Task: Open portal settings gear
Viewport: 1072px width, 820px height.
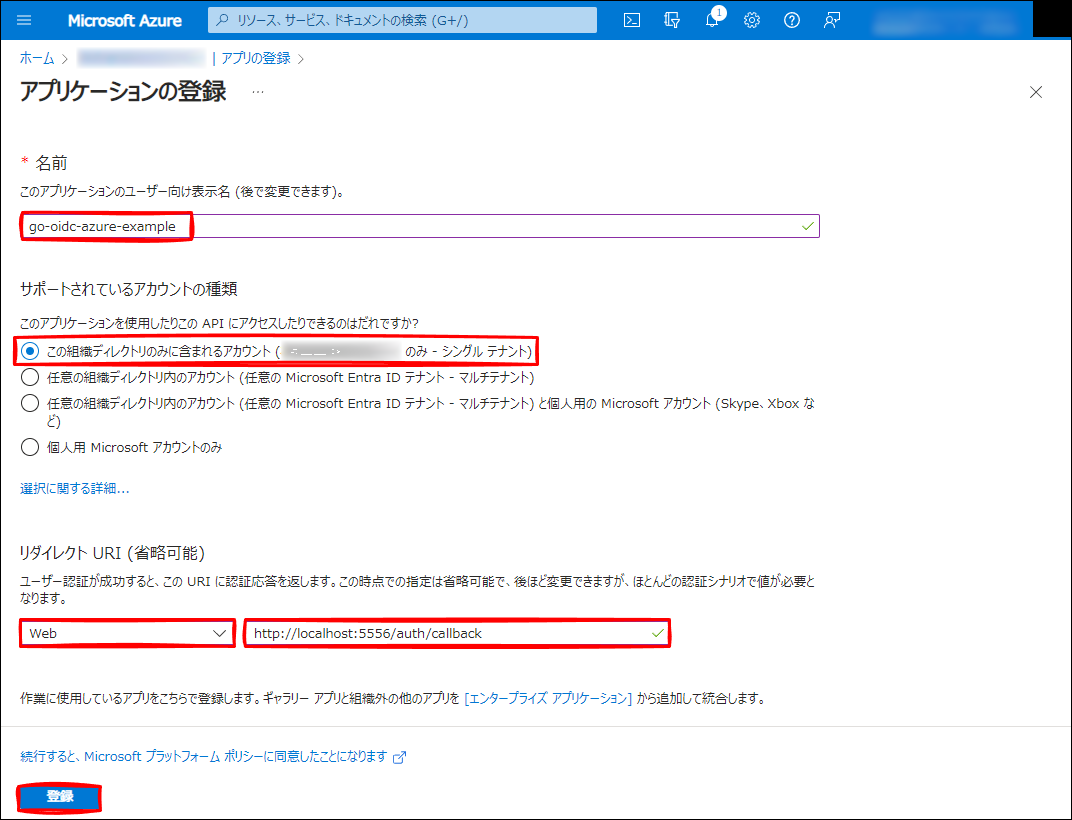Action: click(752, 20)
